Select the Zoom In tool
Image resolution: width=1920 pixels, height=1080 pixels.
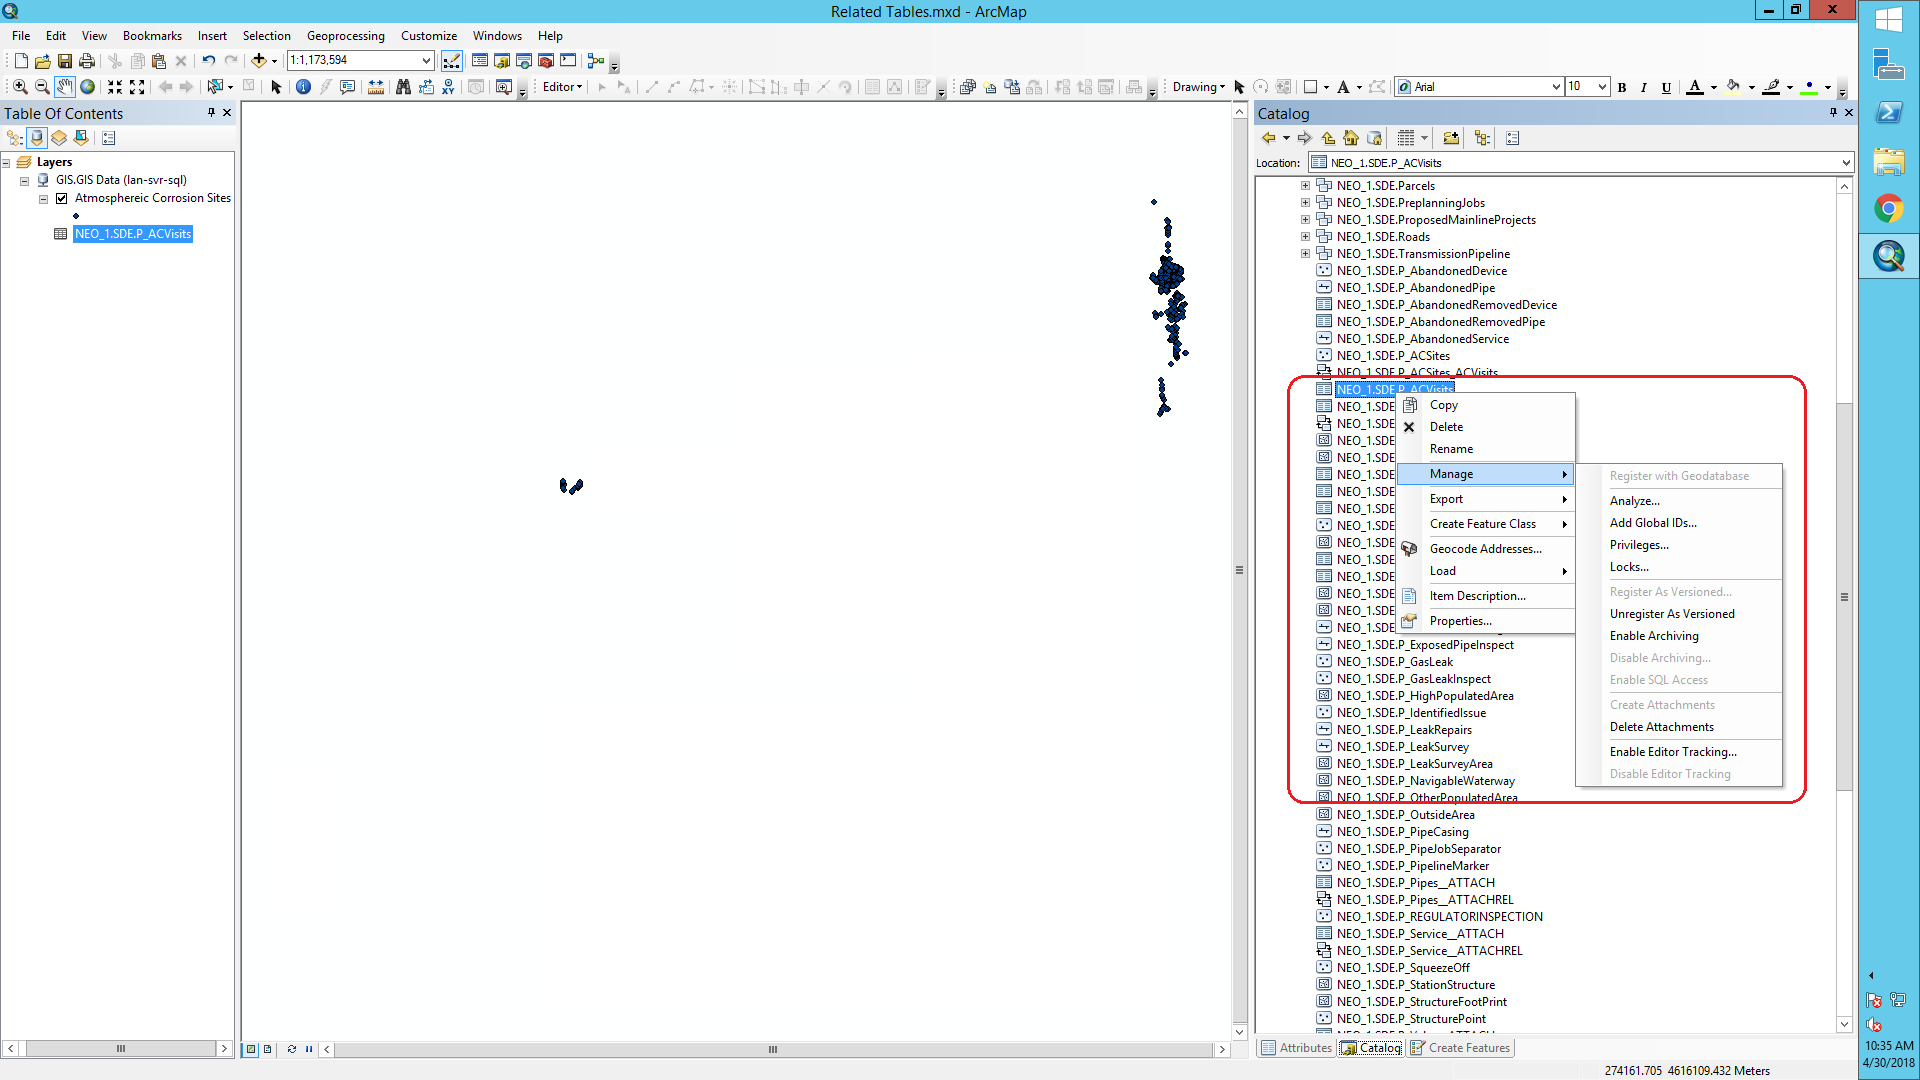[20, 87]
